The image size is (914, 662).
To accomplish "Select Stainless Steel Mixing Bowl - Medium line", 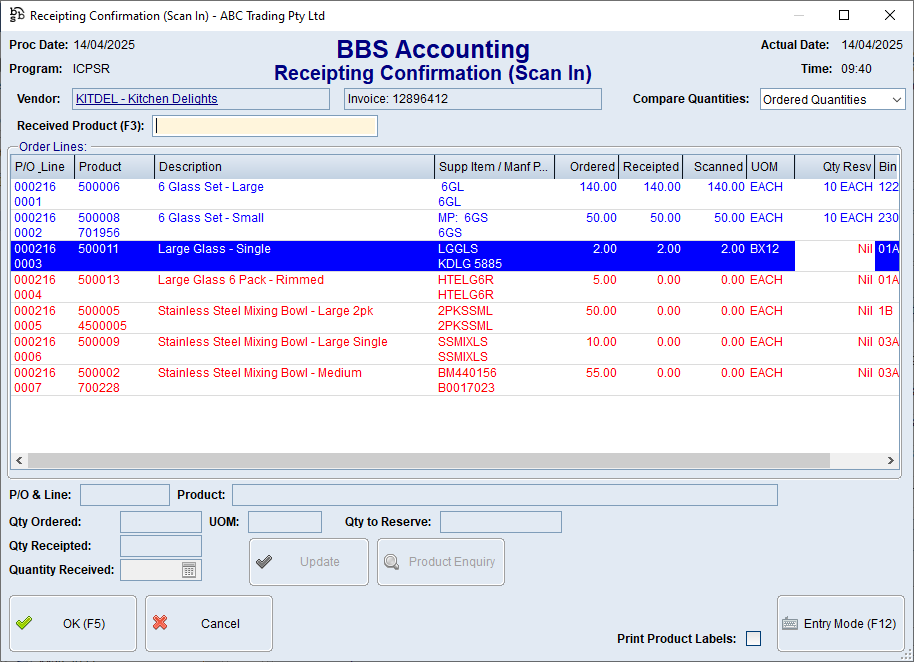I will click(x=259, y=373).
